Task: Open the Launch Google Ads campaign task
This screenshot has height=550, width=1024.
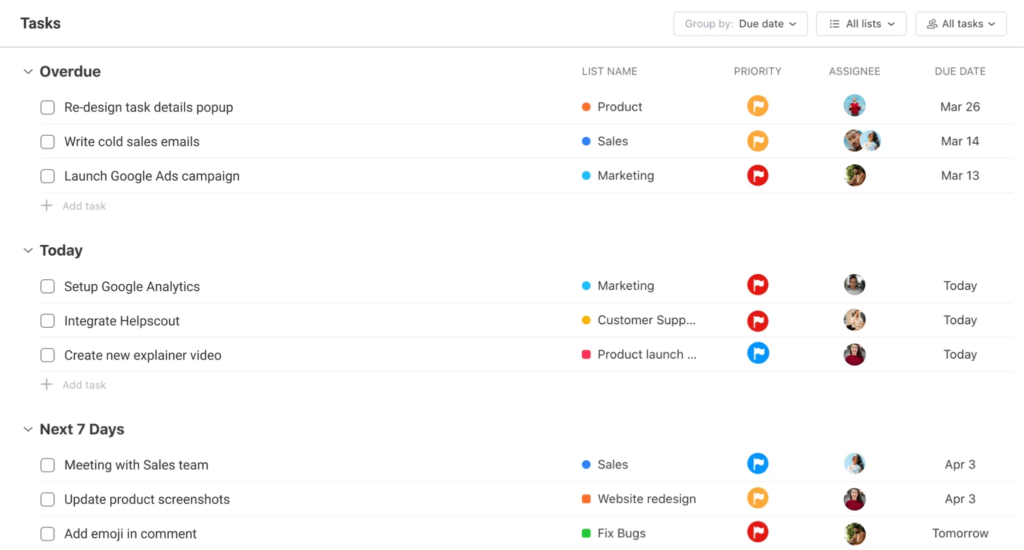Action: point(152,176)
